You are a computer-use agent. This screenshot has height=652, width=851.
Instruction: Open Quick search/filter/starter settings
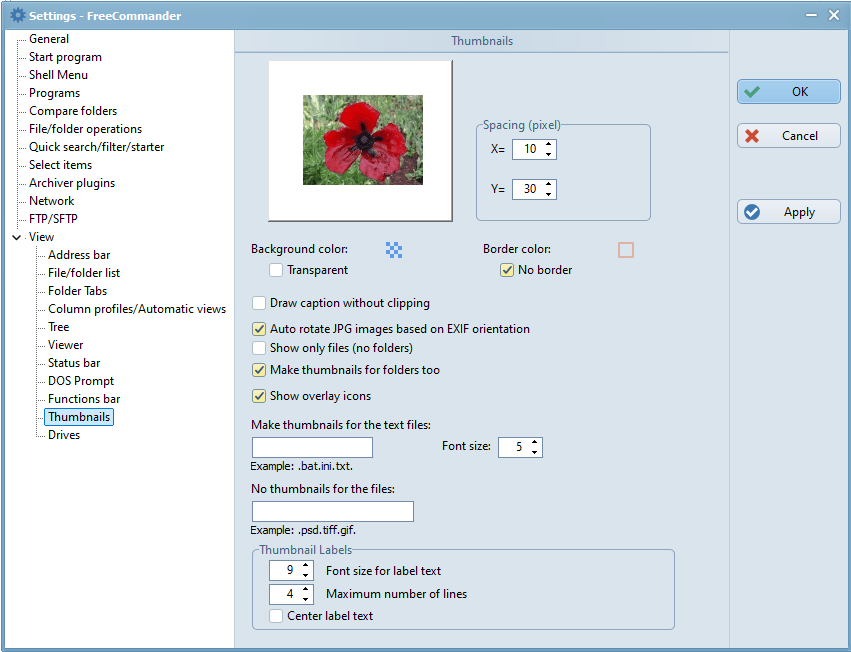pyautogui.click(x=97, y=147)
